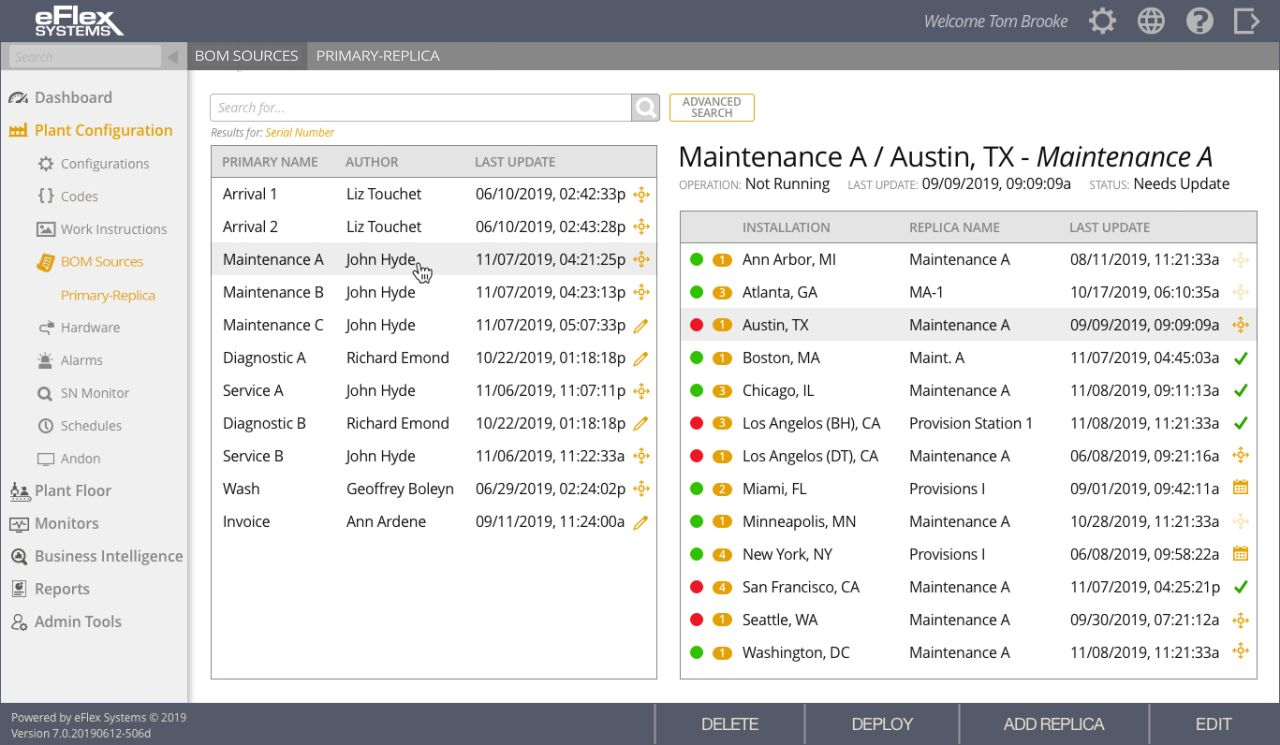This screenshot has width=1280, height=745.
Task: Expand the Business Intelligence section
Action: (x=108, y=557)
